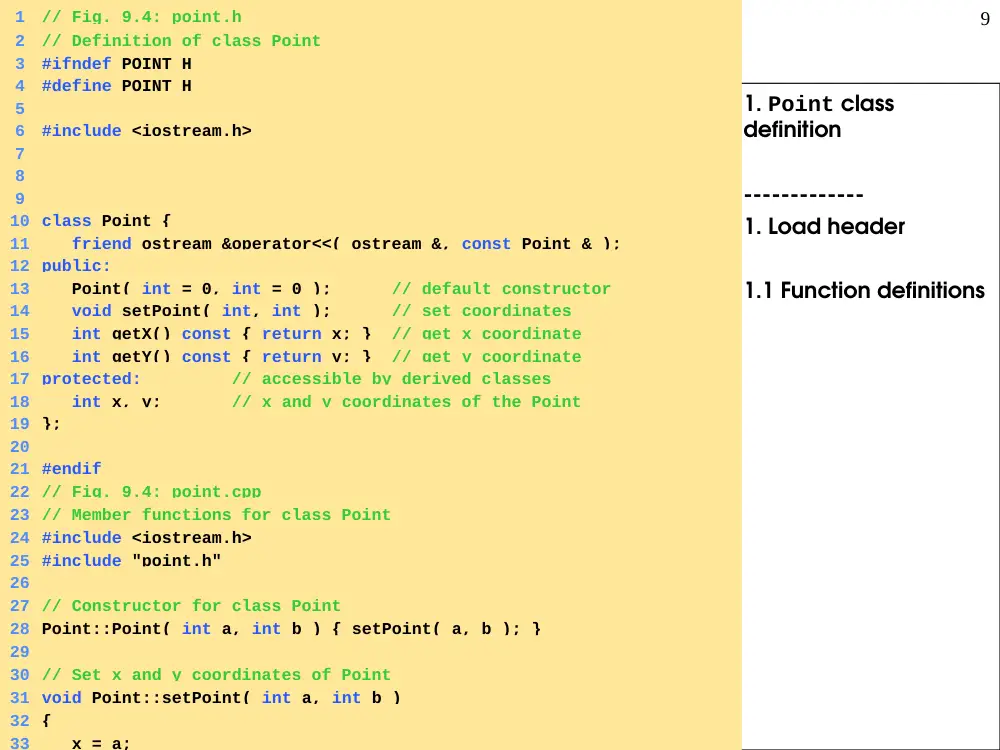Click the comment '// Fig. 9.4: point.h'
The width and height of the screenshot is (1000, 750).
coord(142,17)
